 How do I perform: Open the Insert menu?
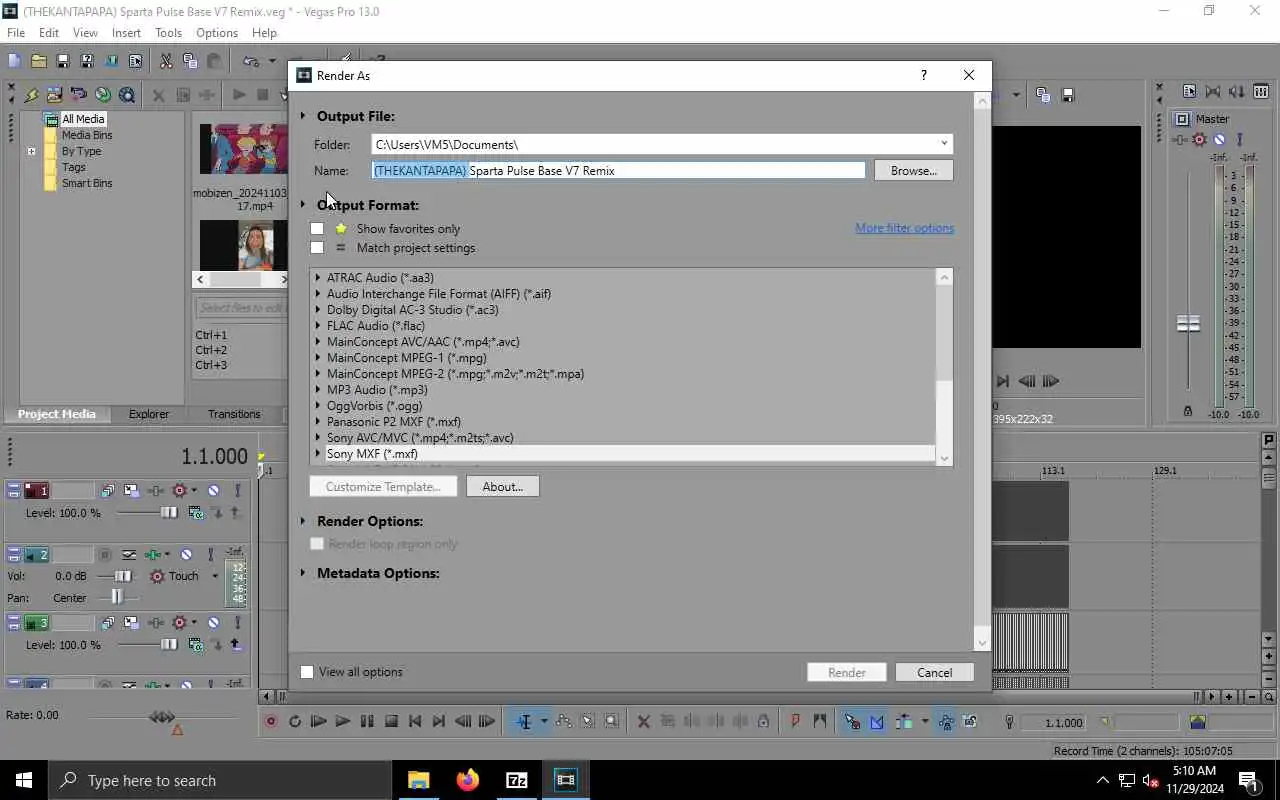[126, 33]
